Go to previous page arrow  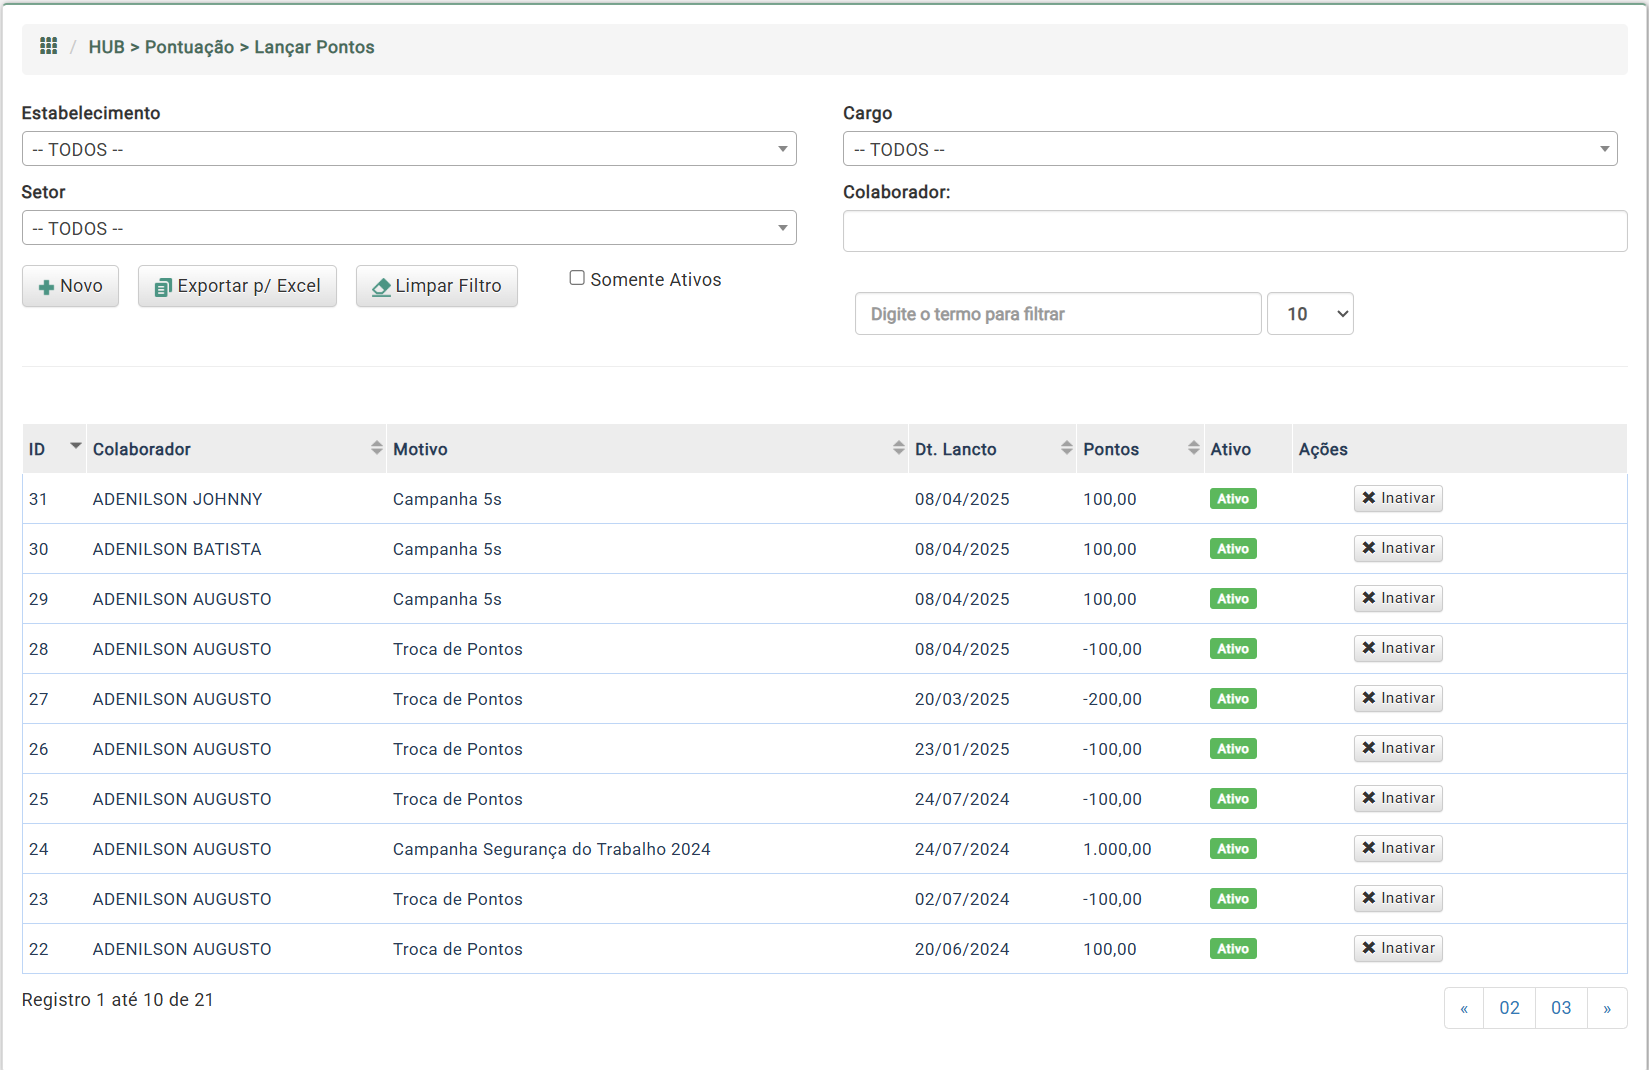click(1464, 1008)
